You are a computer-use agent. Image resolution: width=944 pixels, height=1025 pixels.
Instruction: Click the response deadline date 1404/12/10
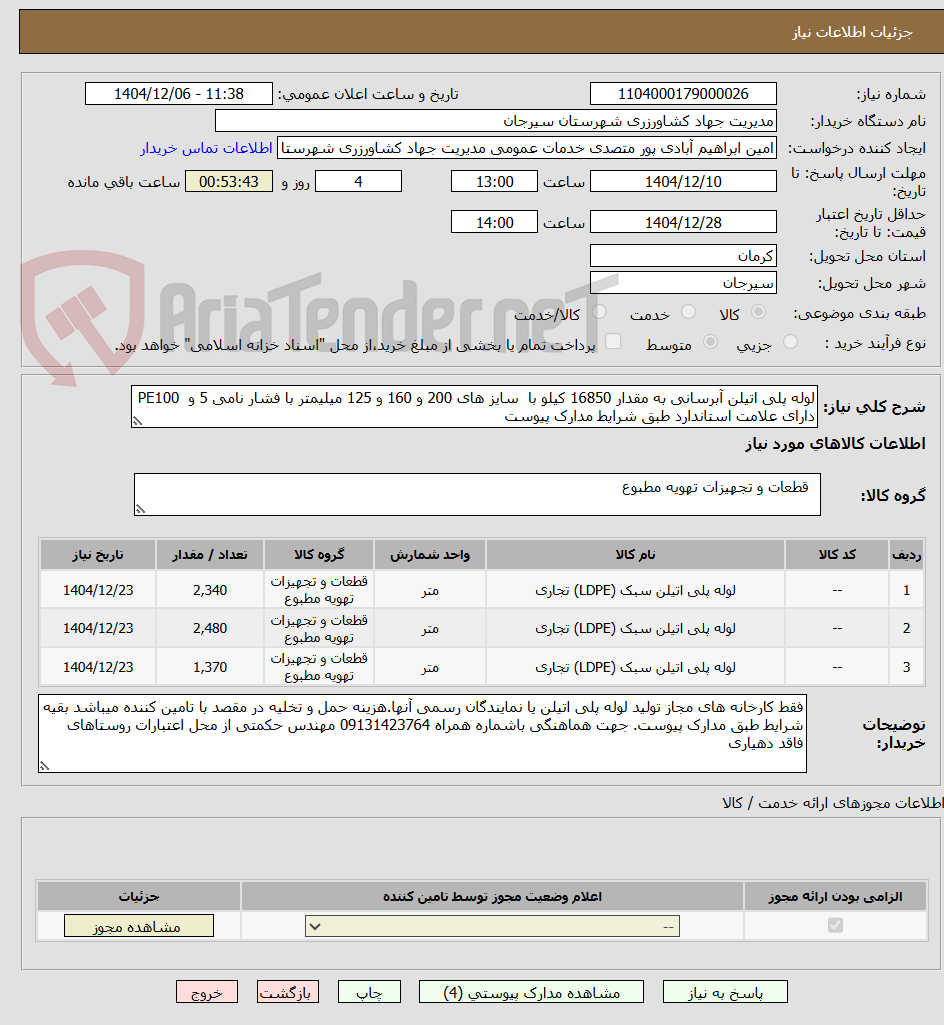click(683, 182)
